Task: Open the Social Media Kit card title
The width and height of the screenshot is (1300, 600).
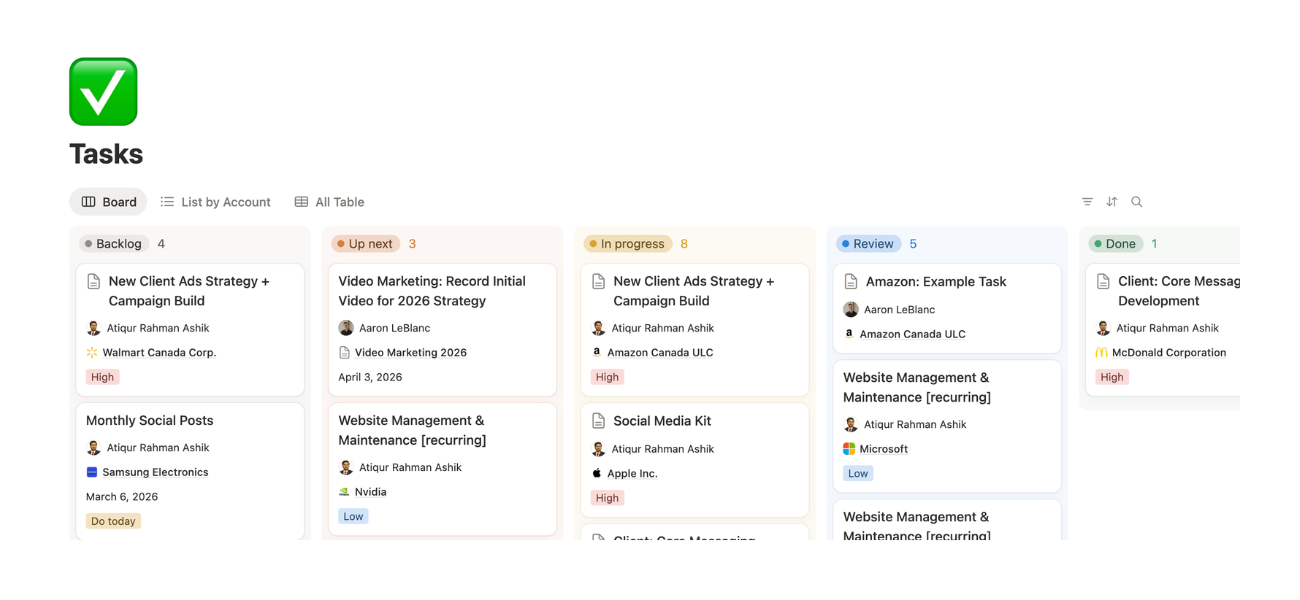Action: pos(662,421)
